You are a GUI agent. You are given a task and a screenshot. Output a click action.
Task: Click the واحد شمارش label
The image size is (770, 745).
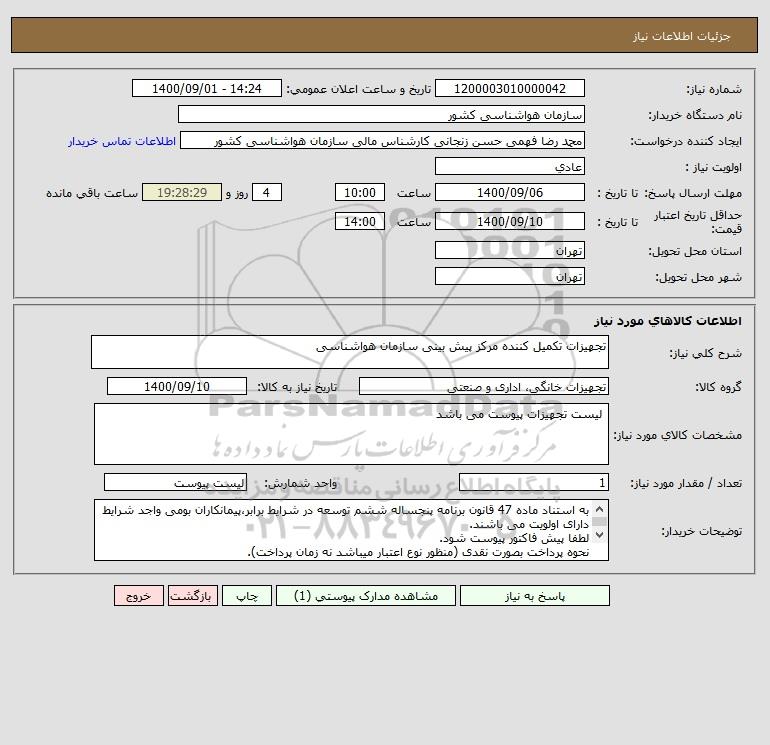(x=301, y=483)
